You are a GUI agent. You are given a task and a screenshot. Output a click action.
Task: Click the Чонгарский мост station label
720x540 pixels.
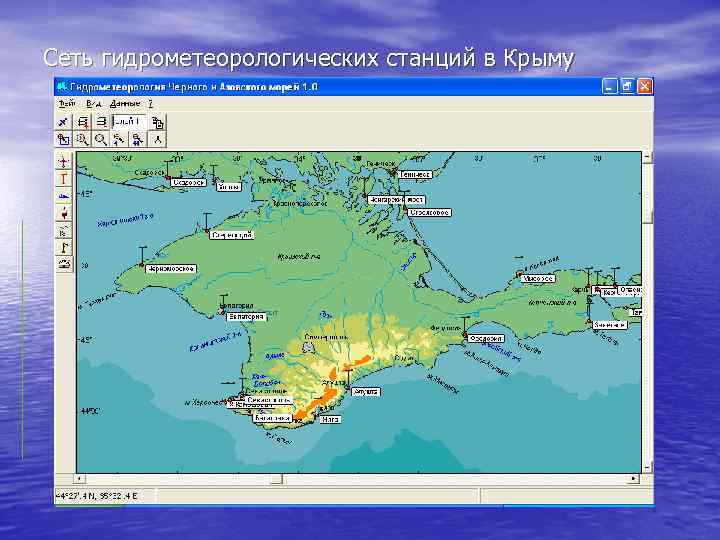[x=396, y=200]
